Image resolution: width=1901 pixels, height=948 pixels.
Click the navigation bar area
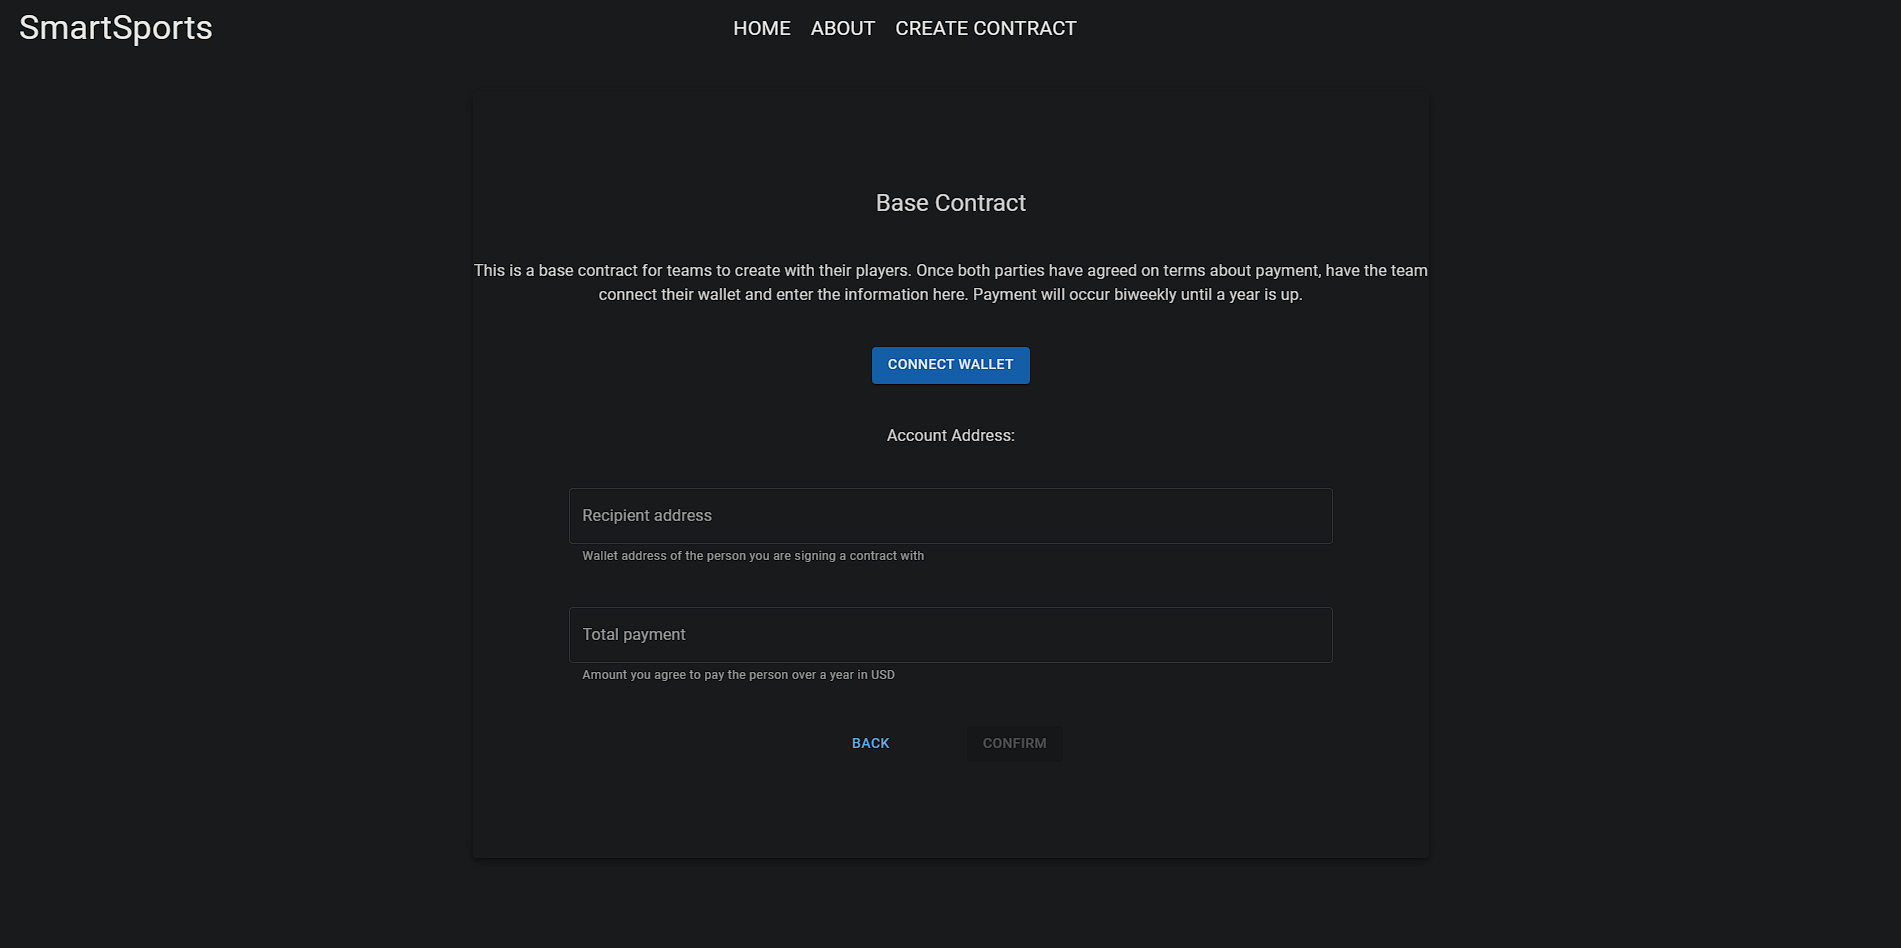tap(950, 28)
